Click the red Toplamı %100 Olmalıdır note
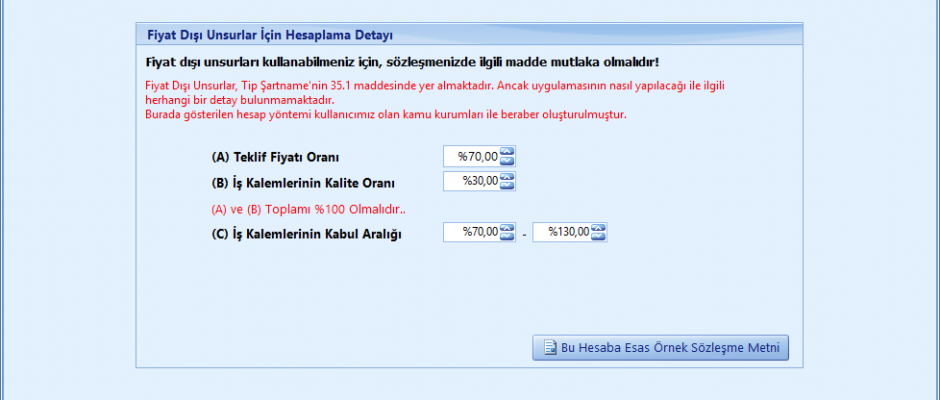 coord(308,209)
